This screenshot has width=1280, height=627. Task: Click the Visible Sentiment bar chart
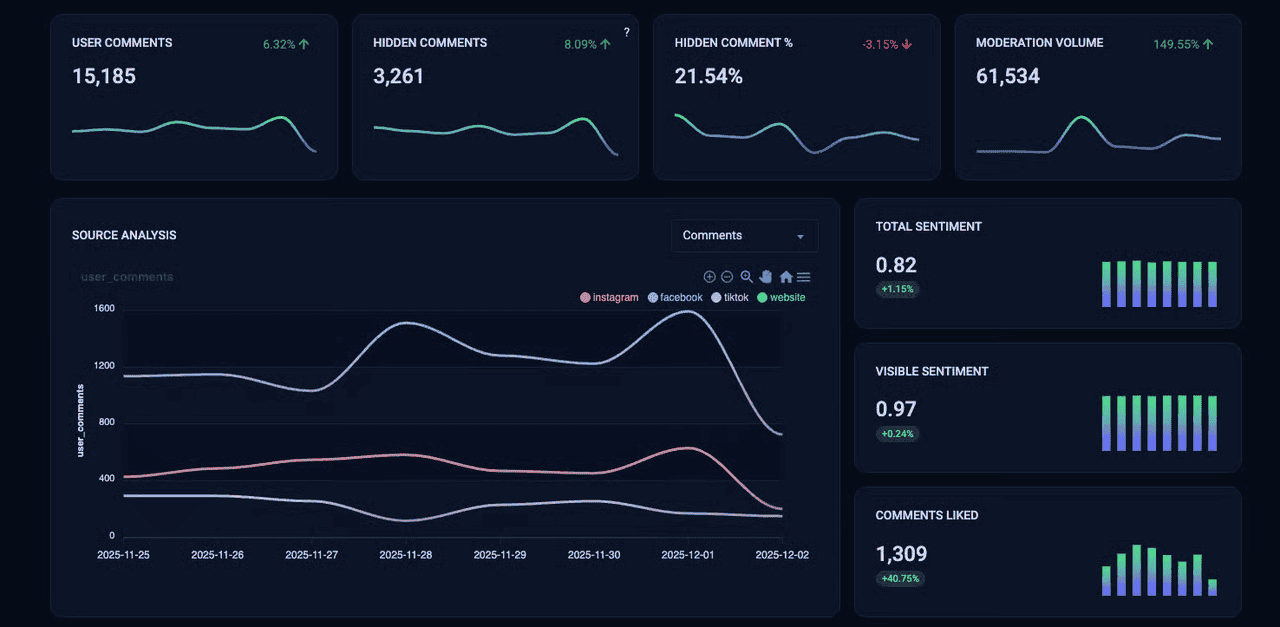(1160, 423)
